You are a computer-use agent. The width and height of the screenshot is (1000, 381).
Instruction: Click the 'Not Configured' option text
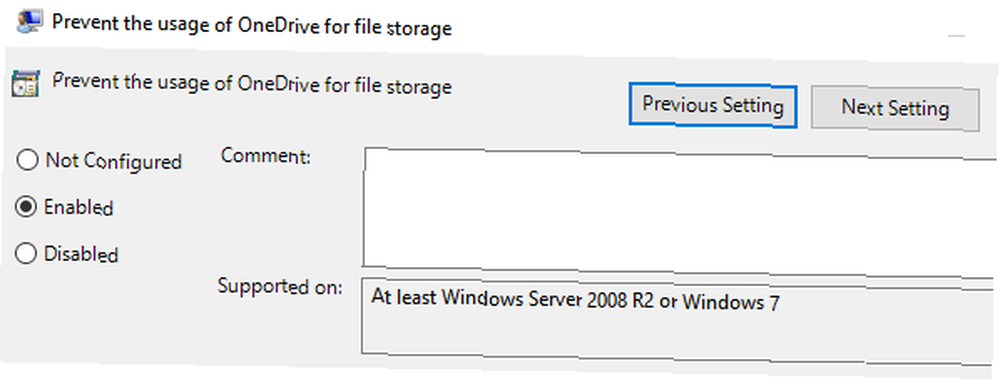click(114, 161)
